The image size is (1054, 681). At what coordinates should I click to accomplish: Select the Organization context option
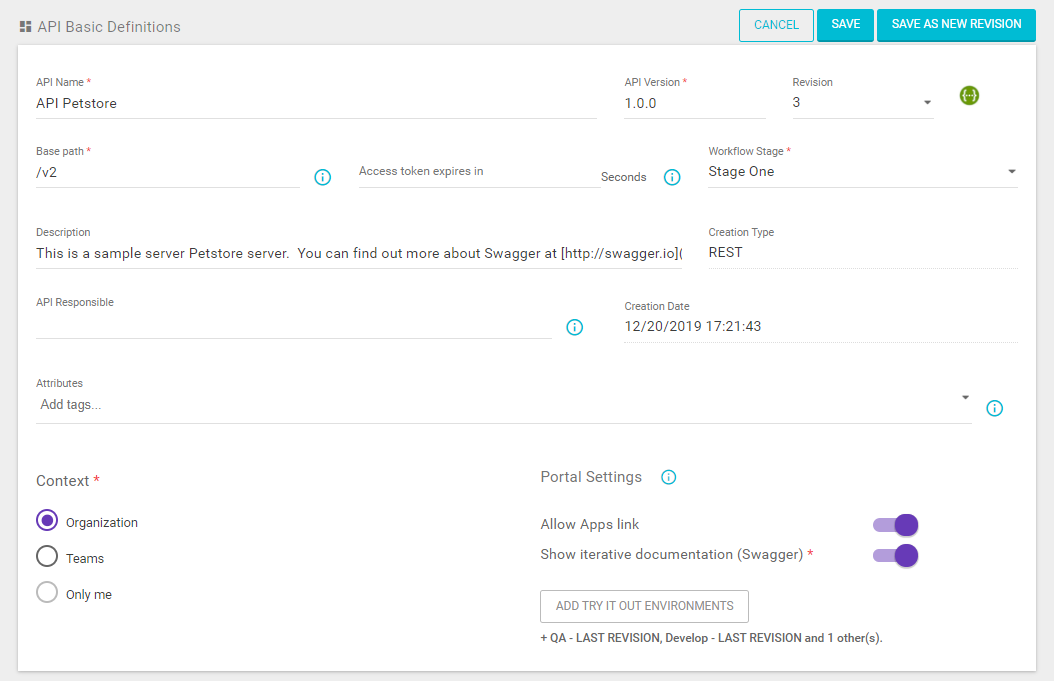pos(47,521)
